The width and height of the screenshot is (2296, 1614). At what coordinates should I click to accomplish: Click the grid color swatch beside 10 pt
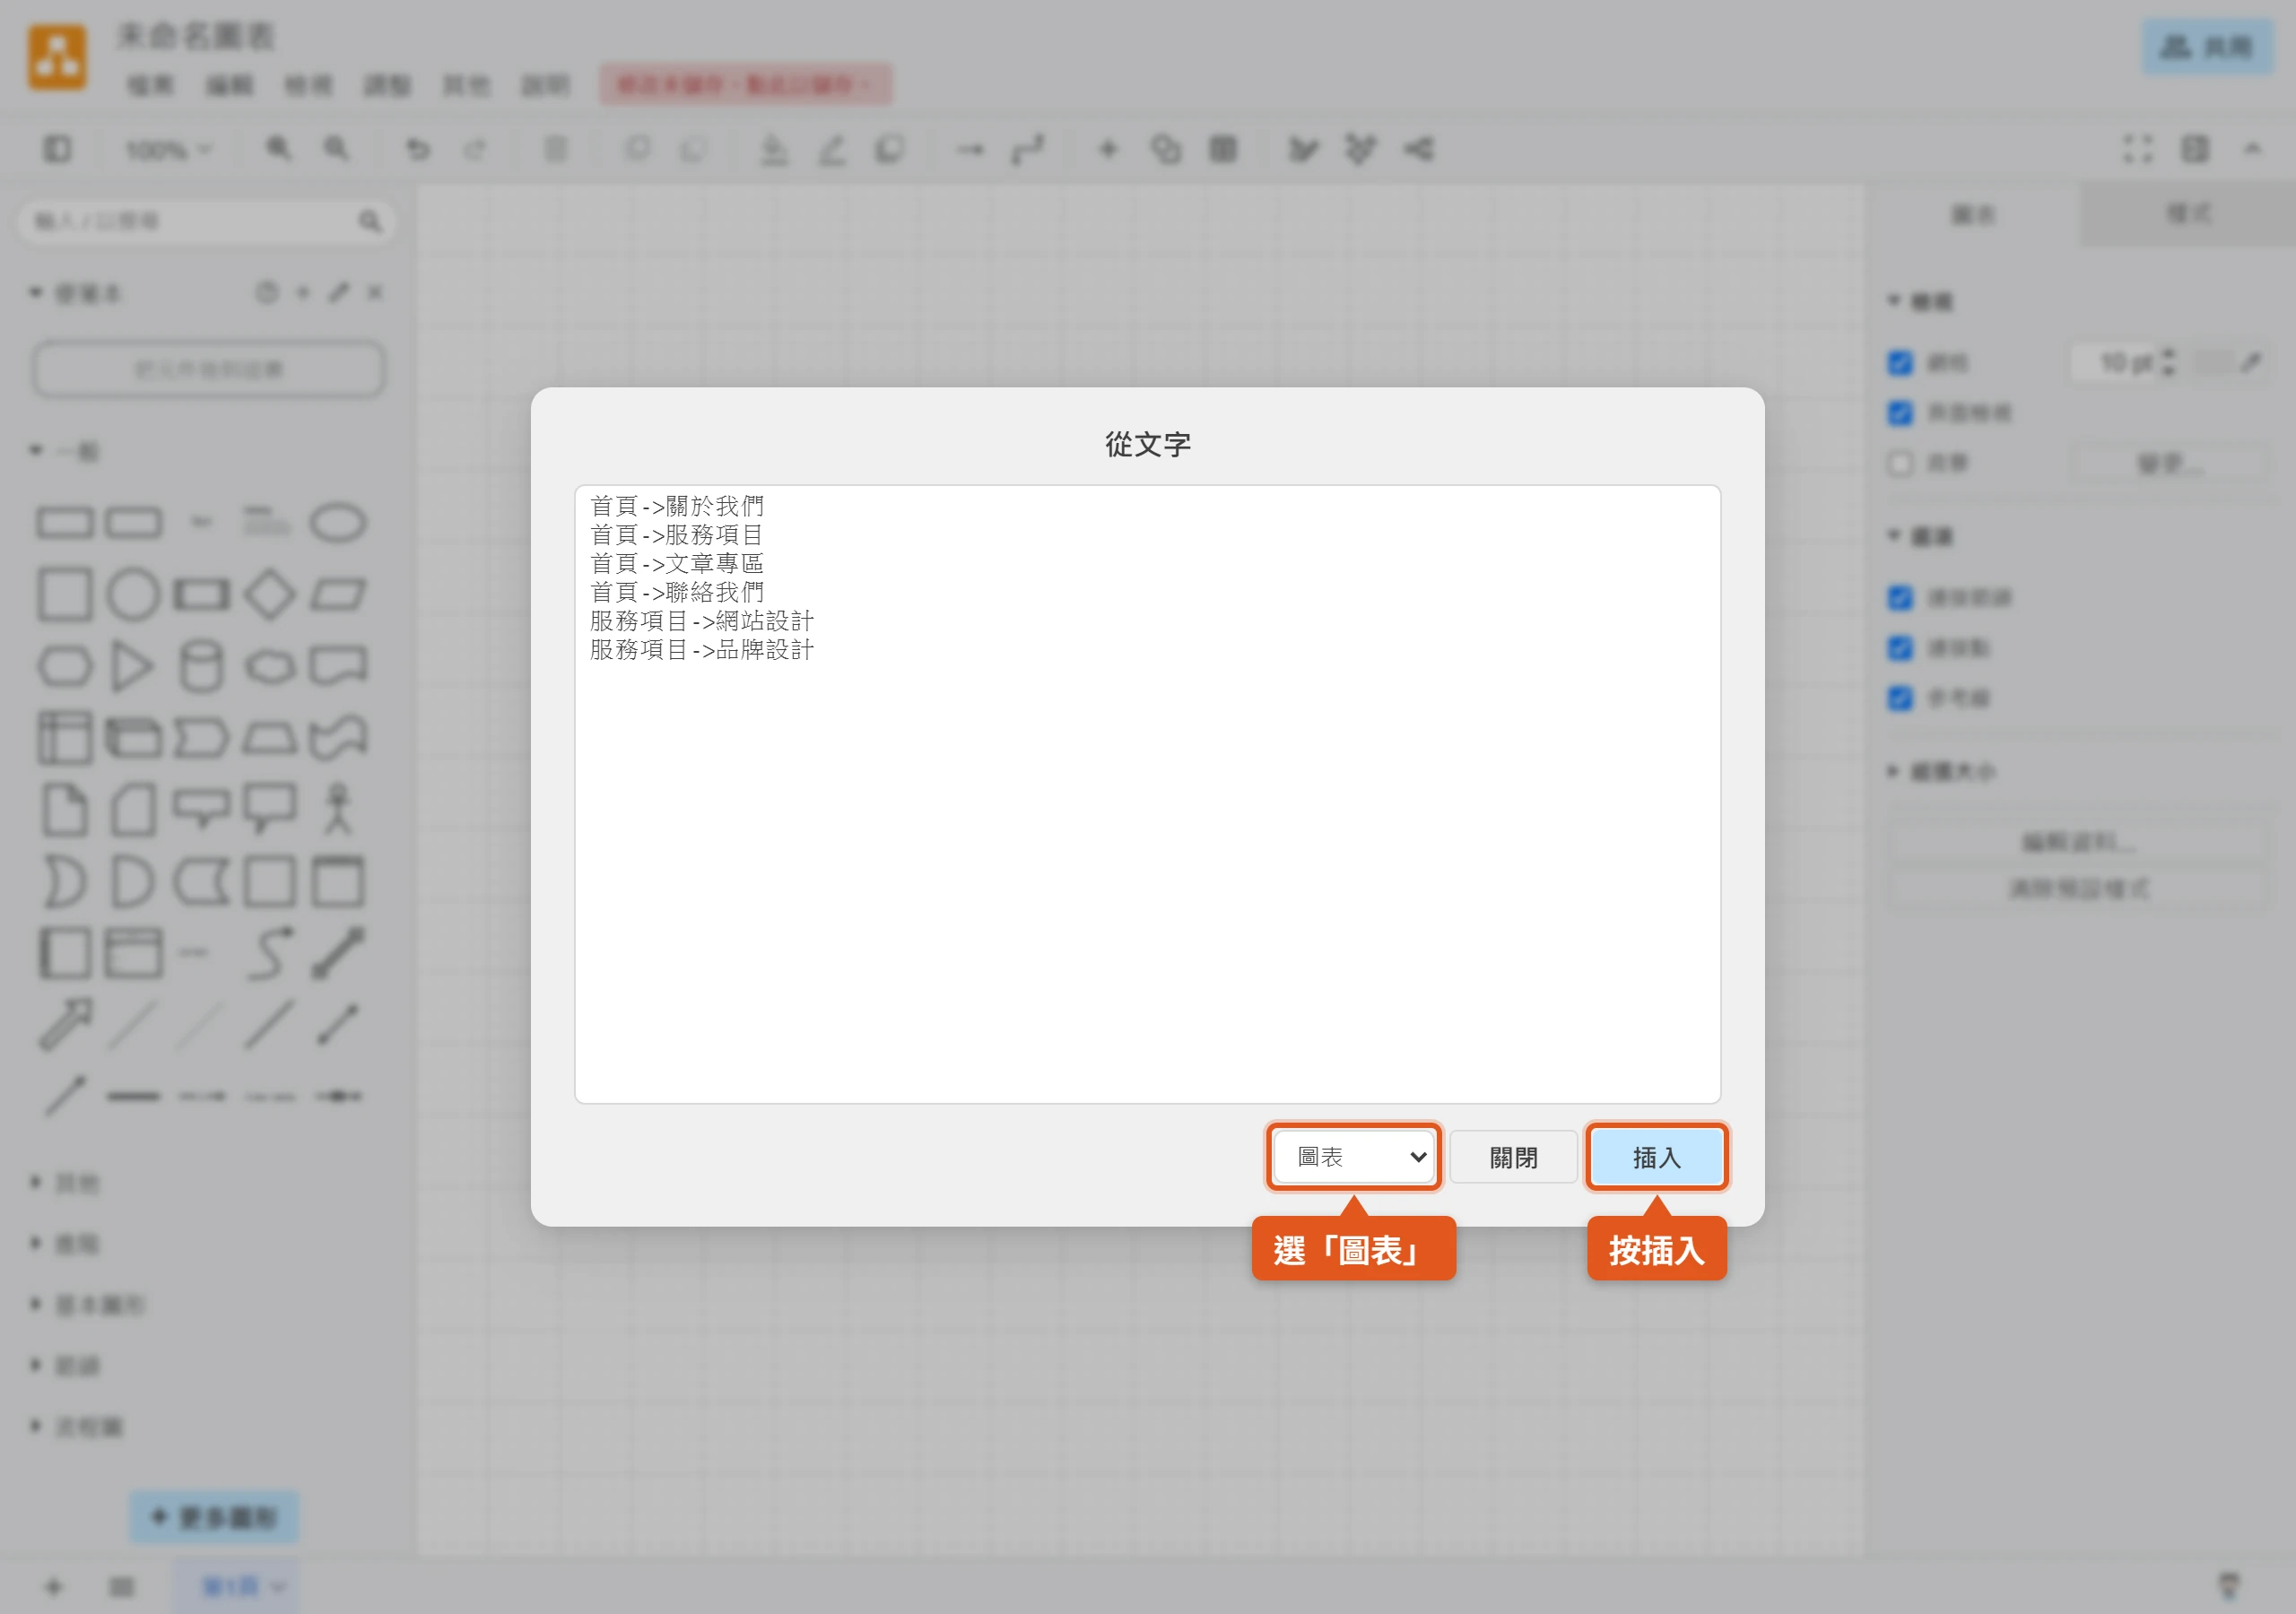tap(2214, 362)
